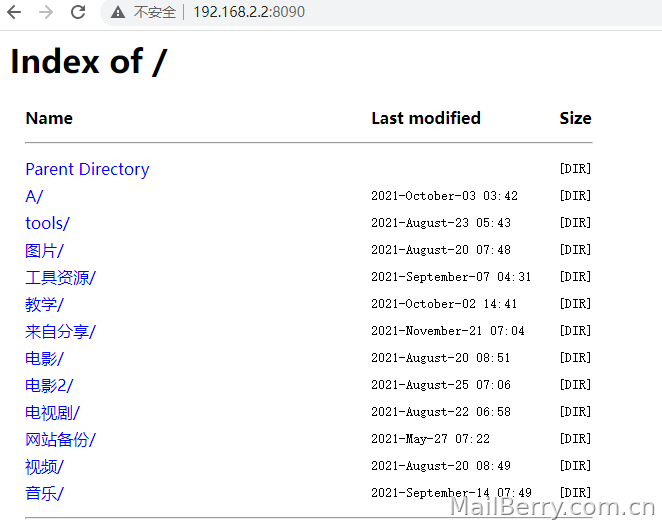Screen dimensions: 662x524
Task: Click the date 2021-September-14 07:49
Action: (451, 493)
